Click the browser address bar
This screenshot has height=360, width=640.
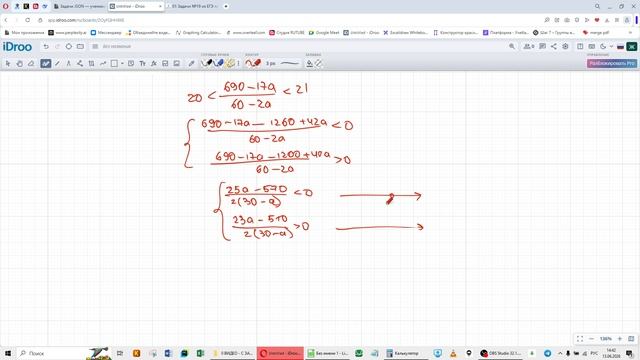[x=286, y=20]
